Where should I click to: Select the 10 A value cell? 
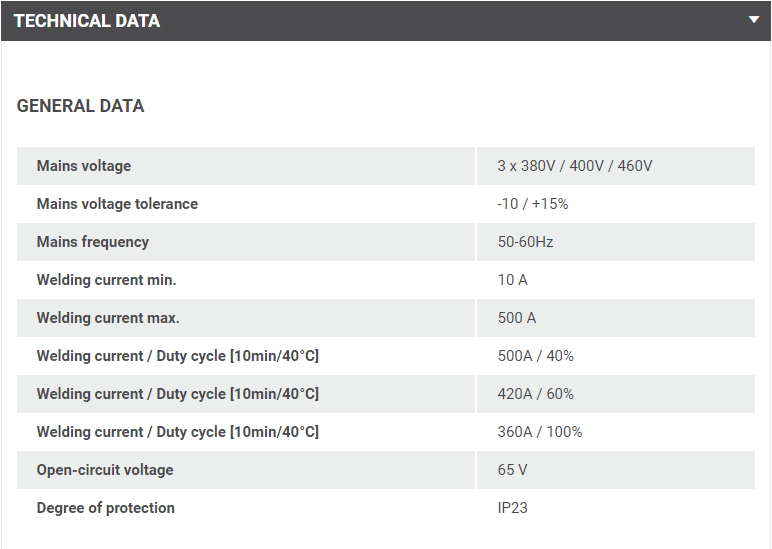[x=512, y=280]
